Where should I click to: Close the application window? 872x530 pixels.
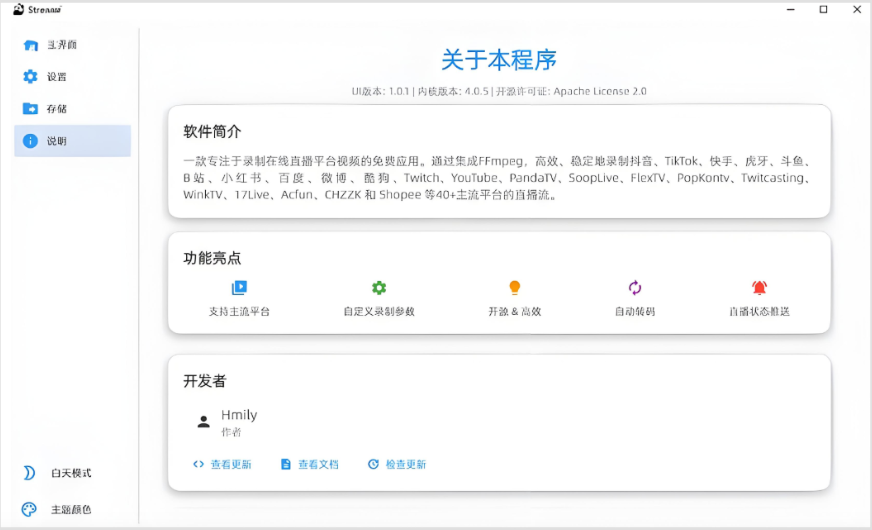click(x=857, y=9)
